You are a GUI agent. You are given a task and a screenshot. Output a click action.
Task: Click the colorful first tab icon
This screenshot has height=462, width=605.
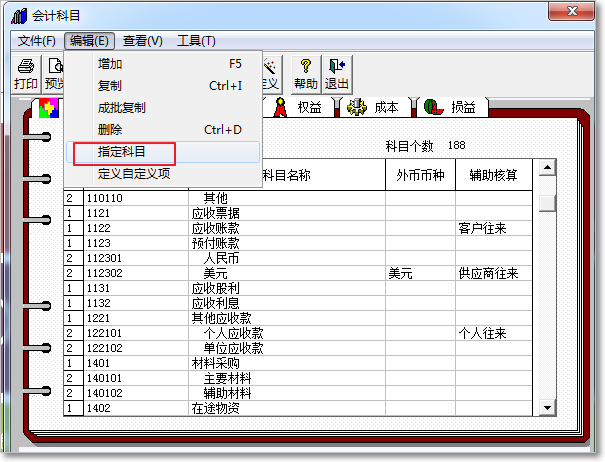pyautogui.click(x=49, y=108)
